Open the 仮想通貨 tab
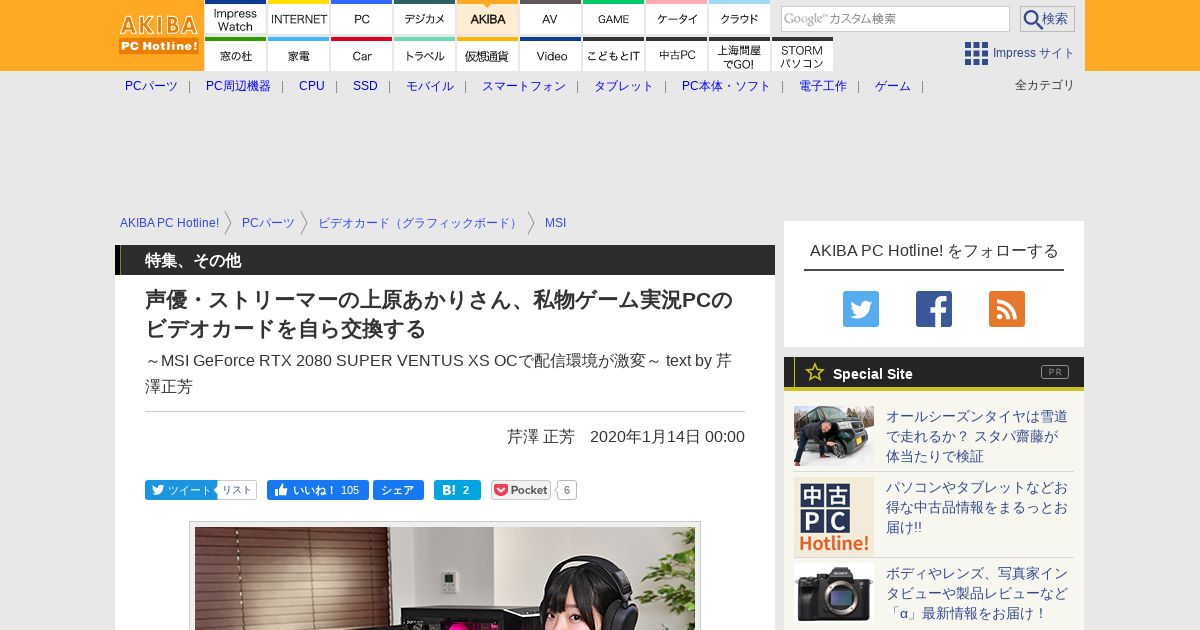 coord(488,54)
